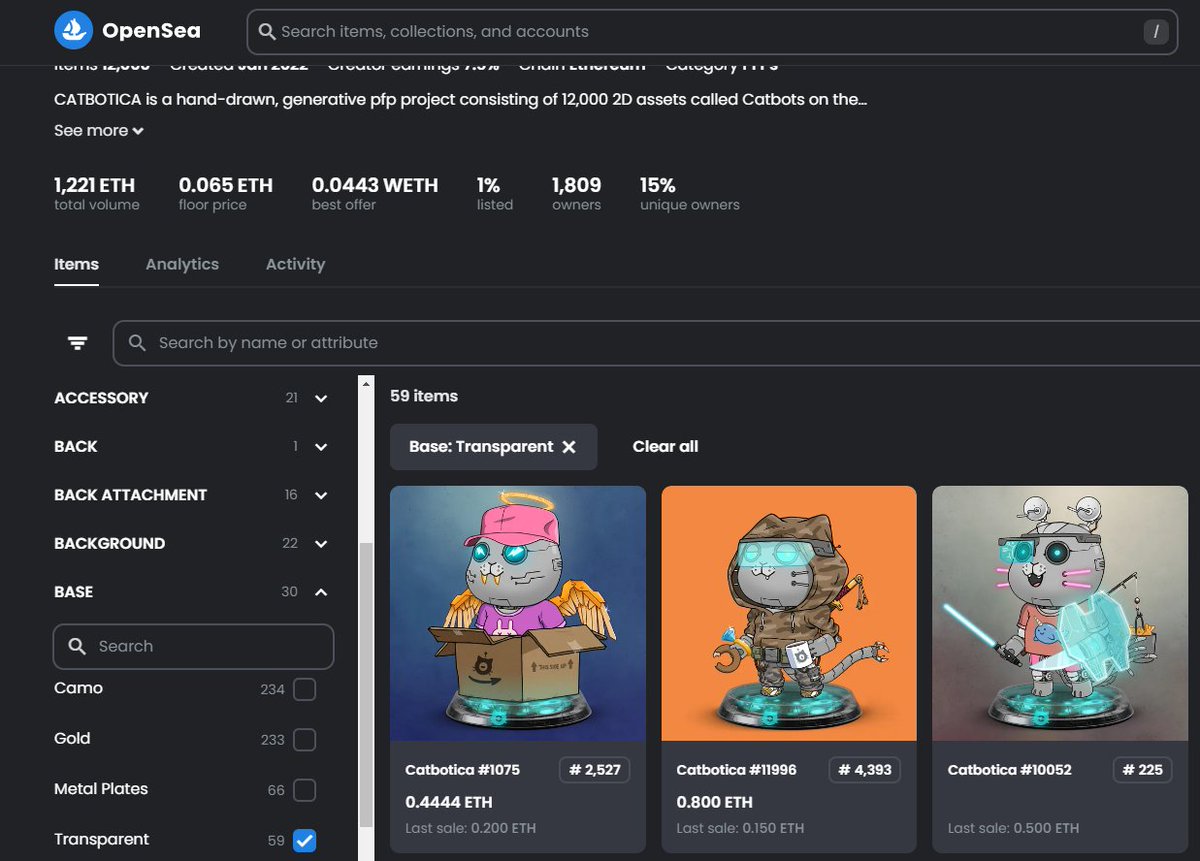This screenshot has width=1200, height=861.
Task: Click rarity rank badge # 225
Action: coord(1143,770)
